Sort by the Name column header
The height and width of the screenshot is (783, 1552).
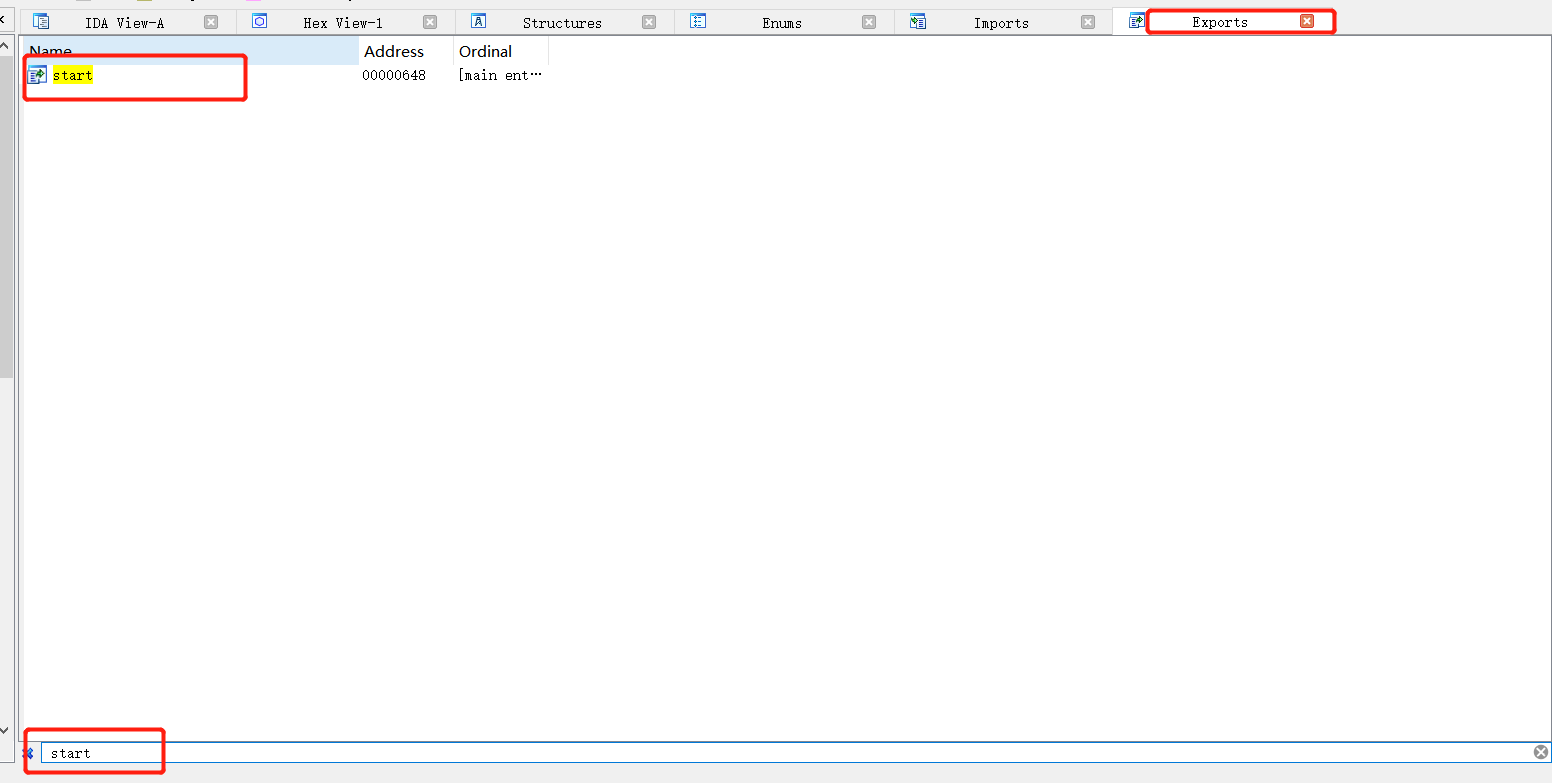pos(191,51)
